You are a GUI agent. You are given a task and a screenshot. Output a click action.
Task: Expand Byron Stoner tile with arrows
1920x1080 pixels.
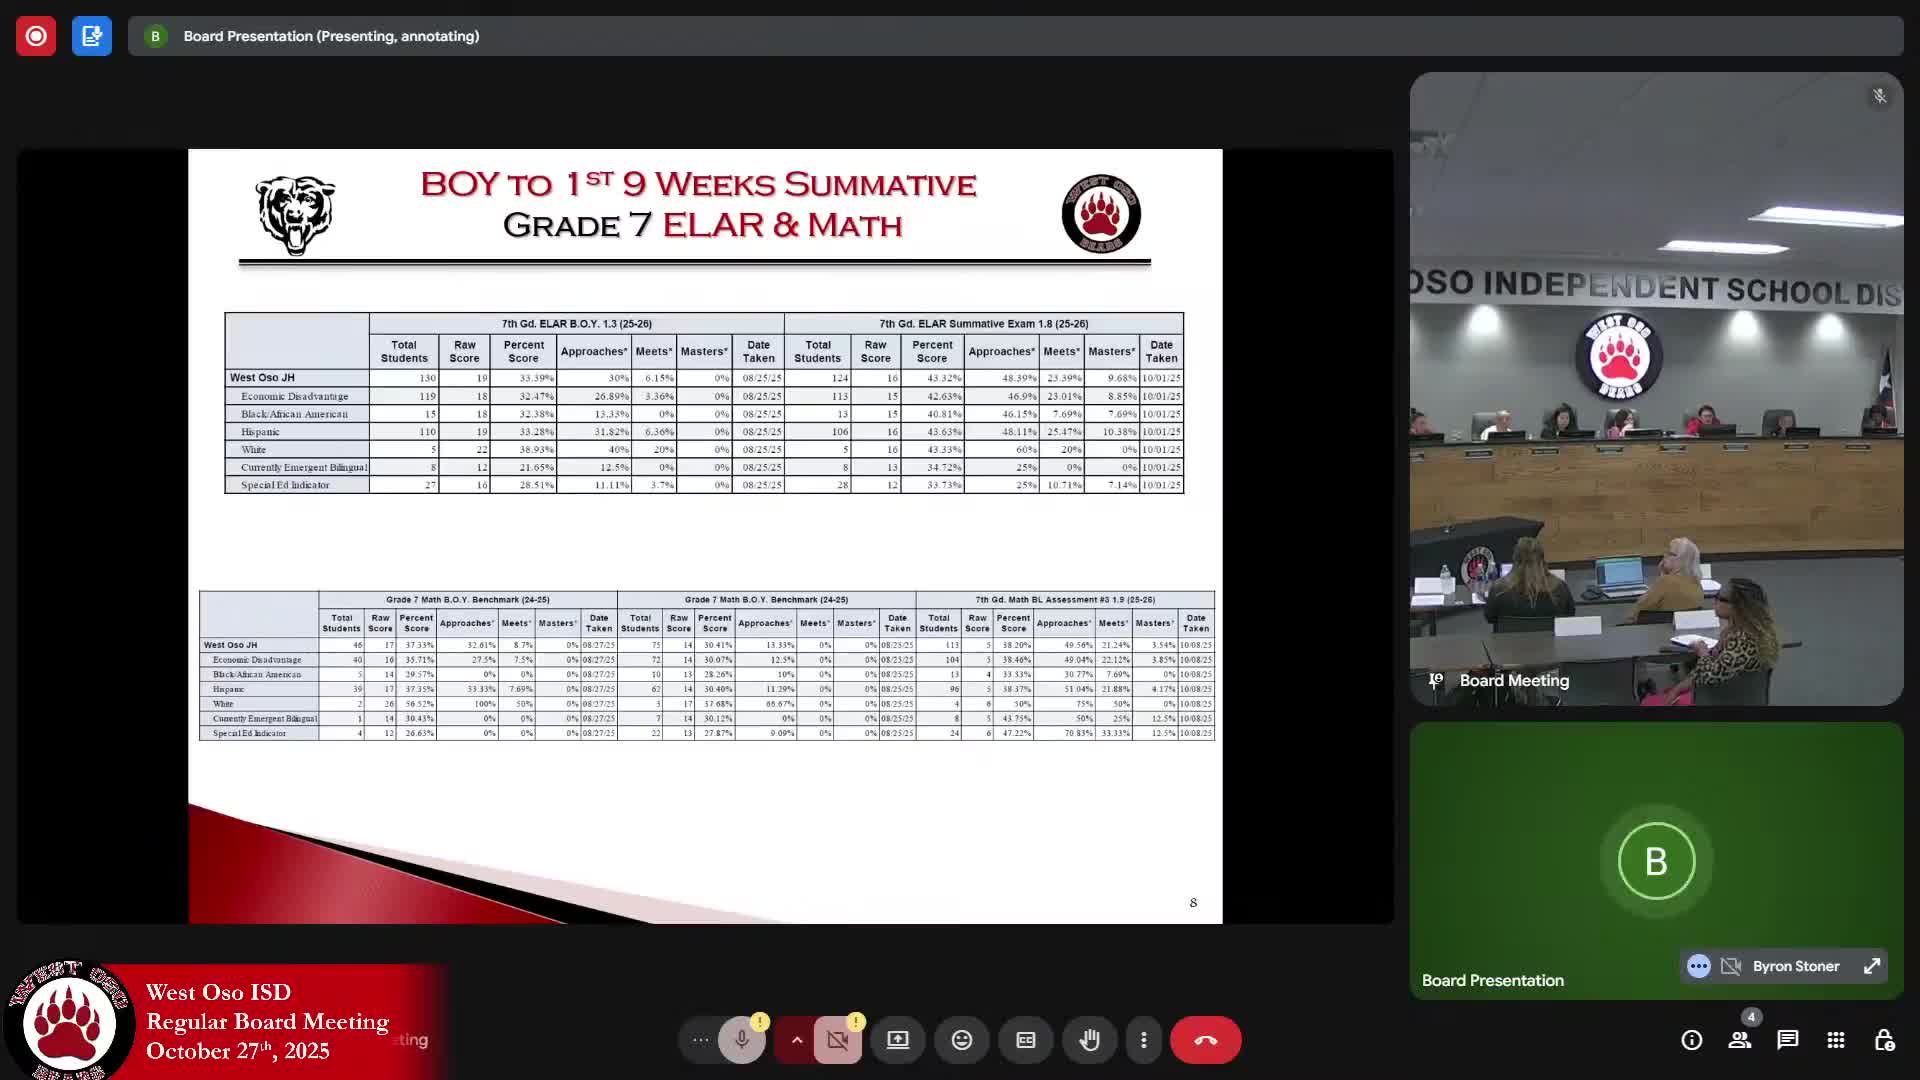1872,966
